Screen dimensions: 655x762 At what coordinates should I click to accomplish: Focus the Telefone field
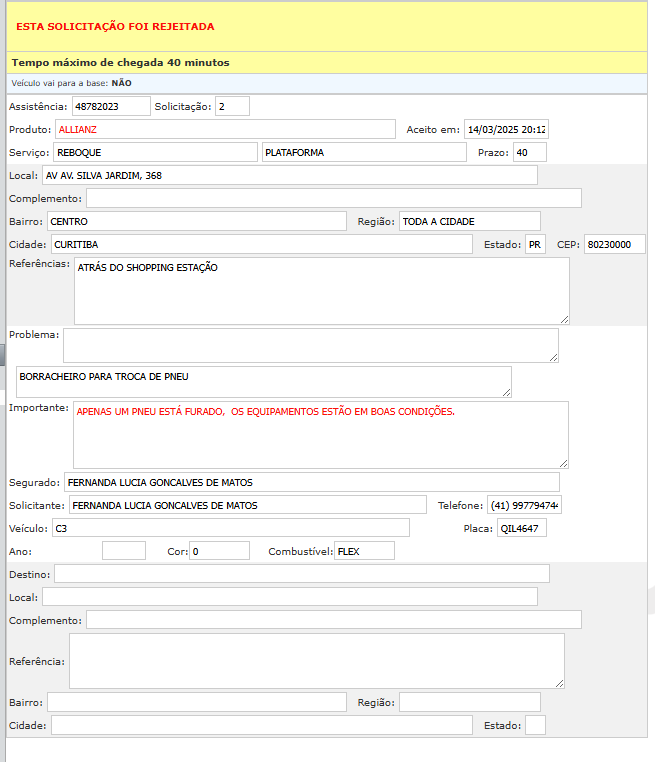click(x=525, y=505)
